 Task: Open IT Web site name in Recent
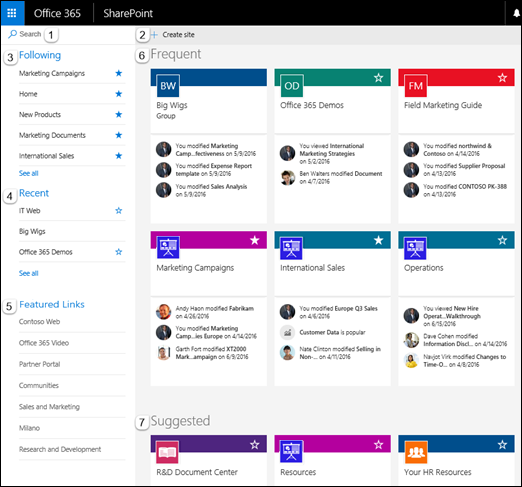point(29,210)
